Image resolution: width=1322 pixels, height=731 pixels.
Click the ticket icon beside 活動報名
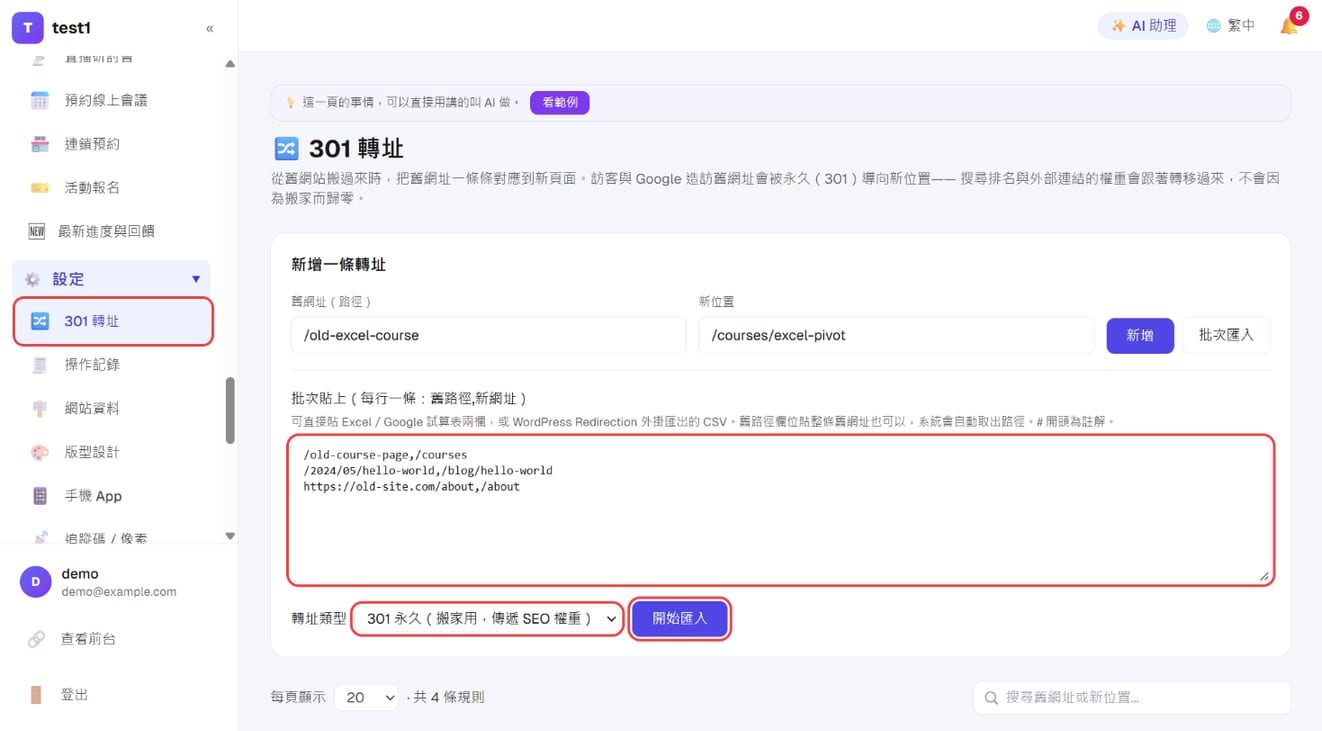pos(39,188)
